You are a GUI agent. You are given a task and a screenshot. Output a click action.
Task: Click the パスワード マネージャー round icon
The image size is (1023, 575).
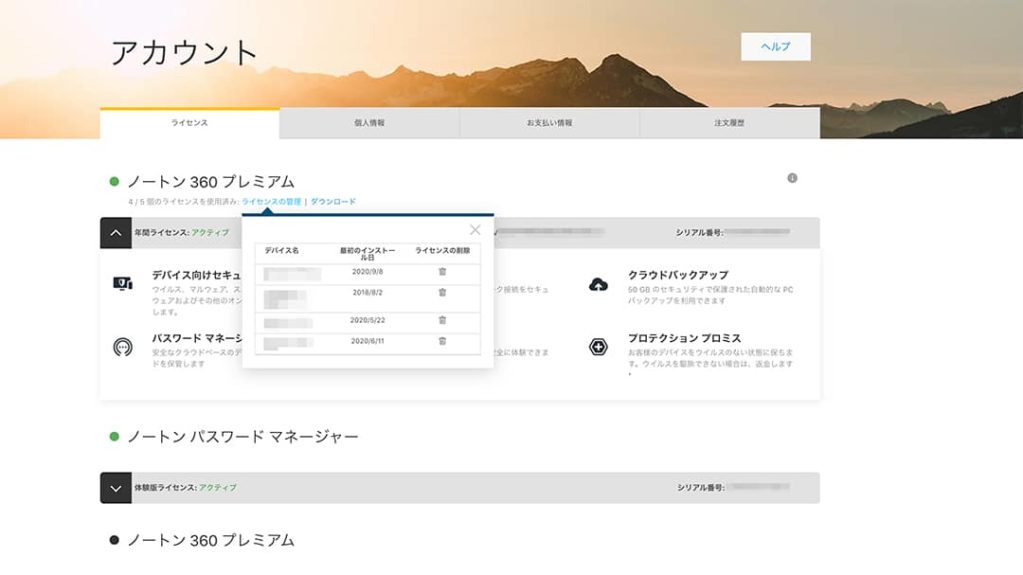(x=123, y=347)
